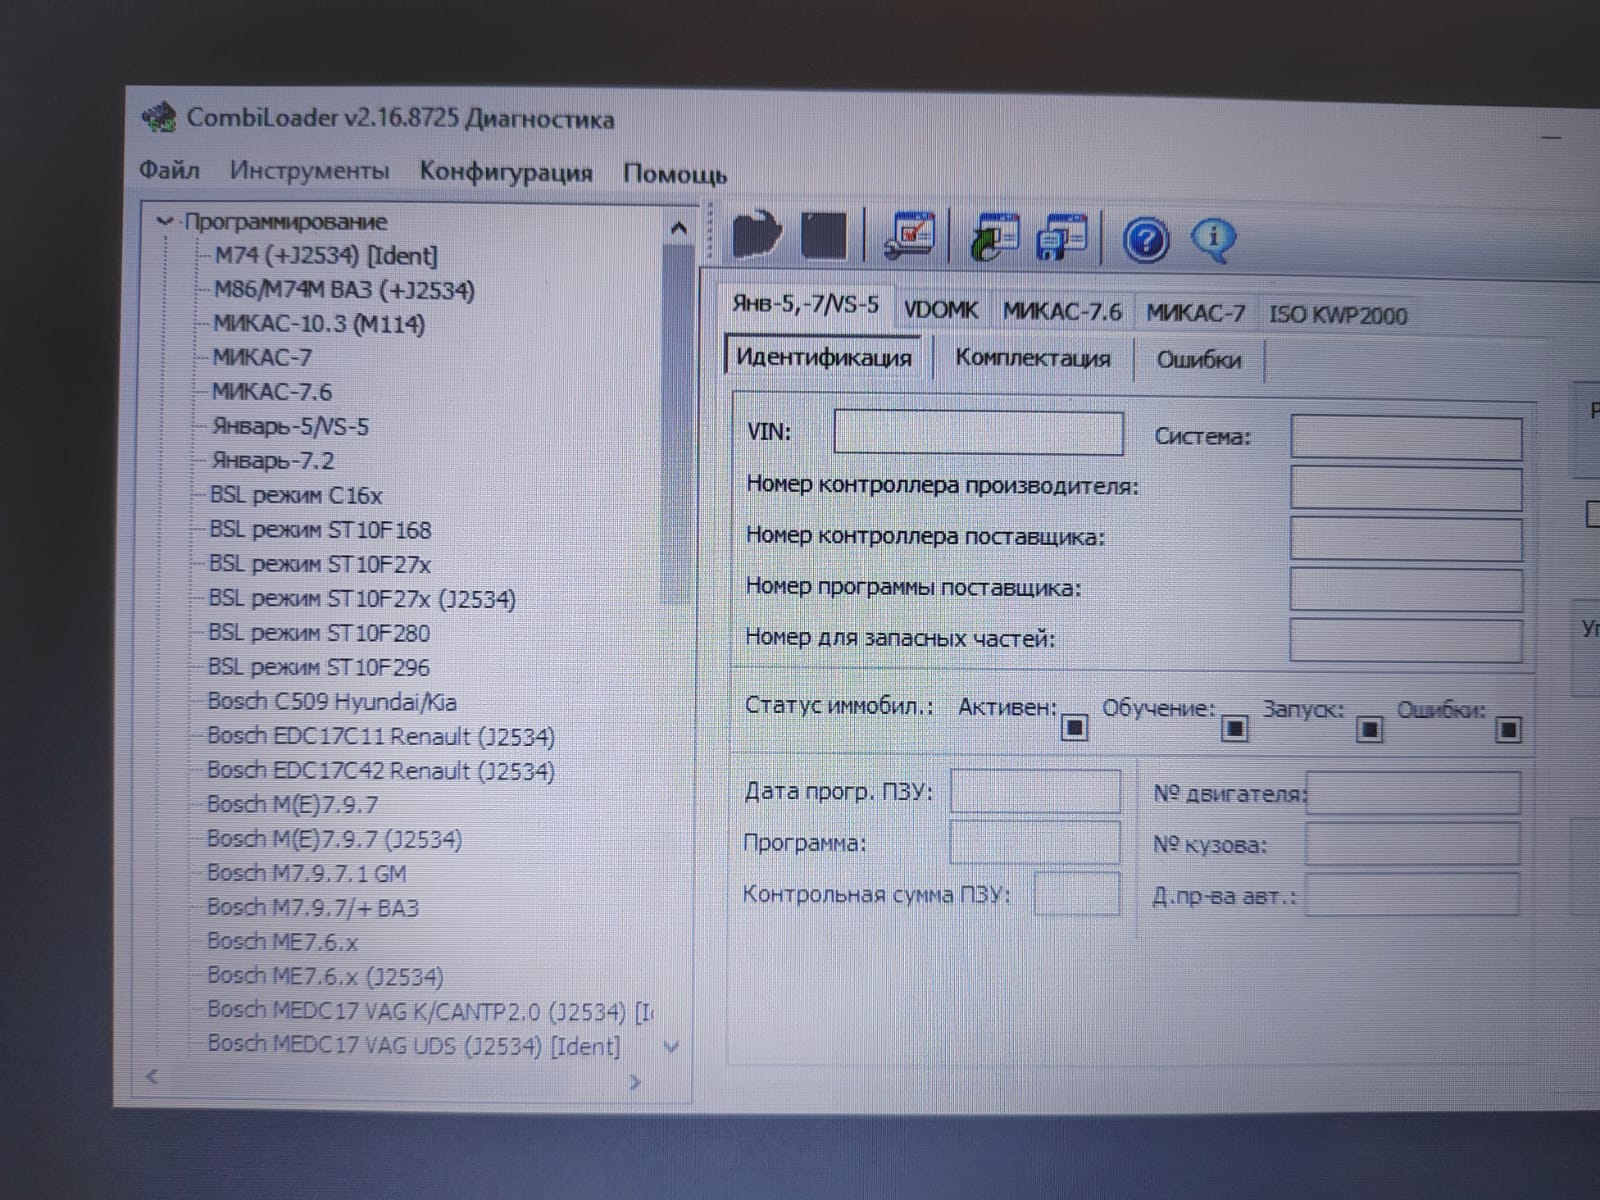Click the open file folder toolbar icon

pos(756,235)
